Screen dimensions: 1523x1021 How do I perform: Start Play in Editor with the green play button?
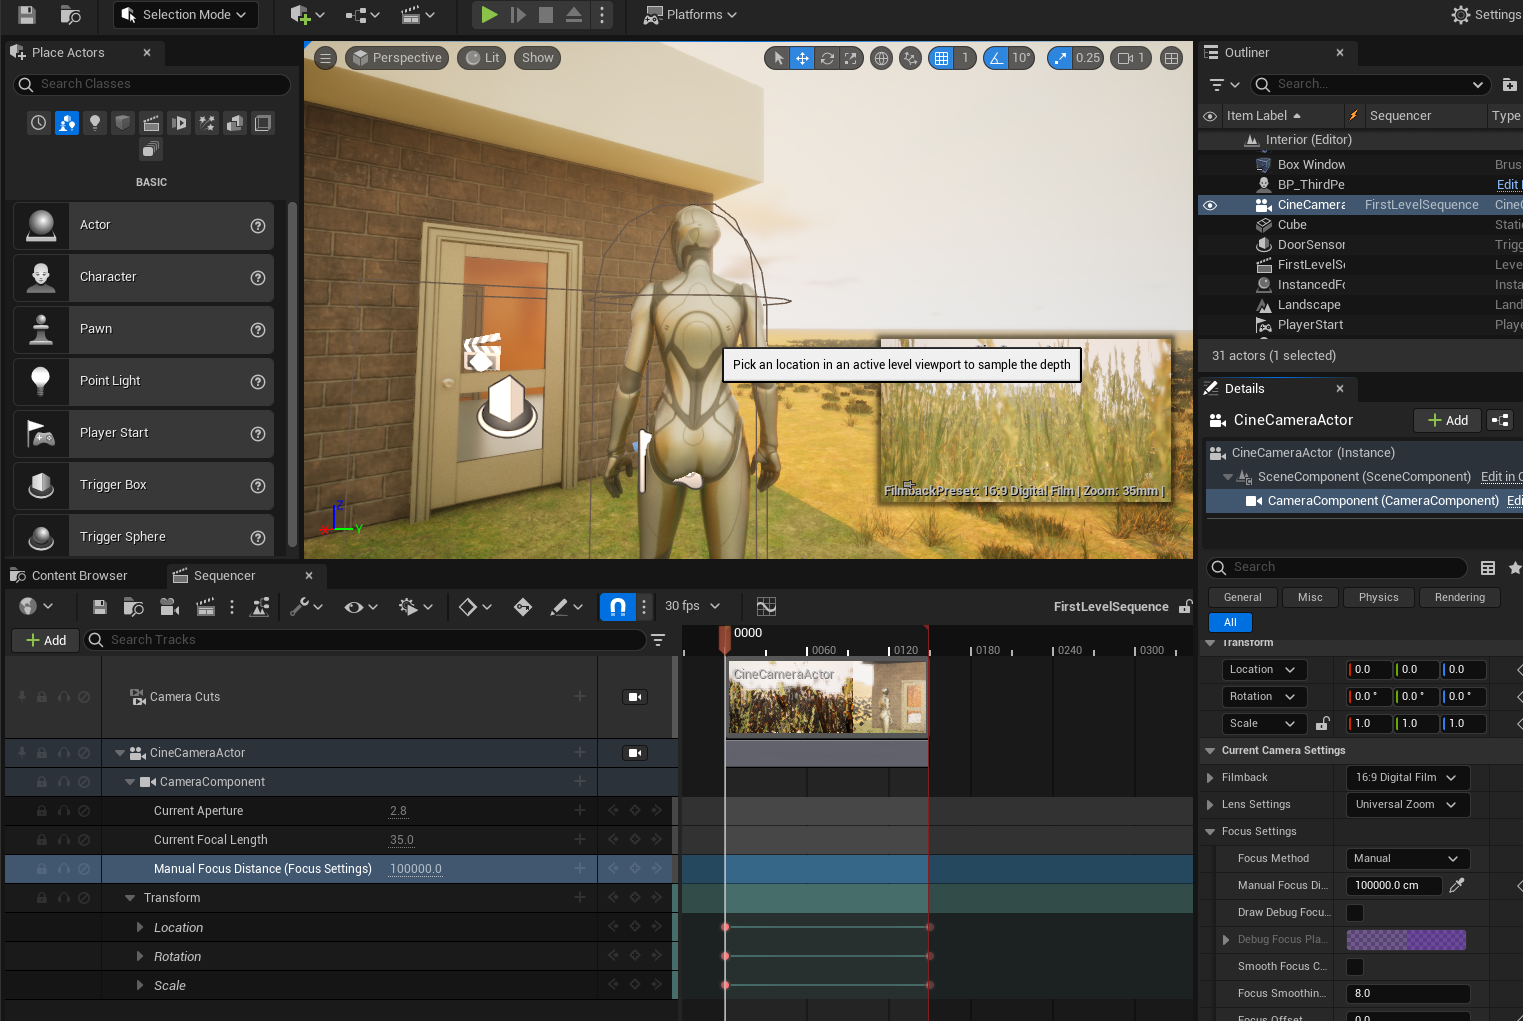click(489, 14)
